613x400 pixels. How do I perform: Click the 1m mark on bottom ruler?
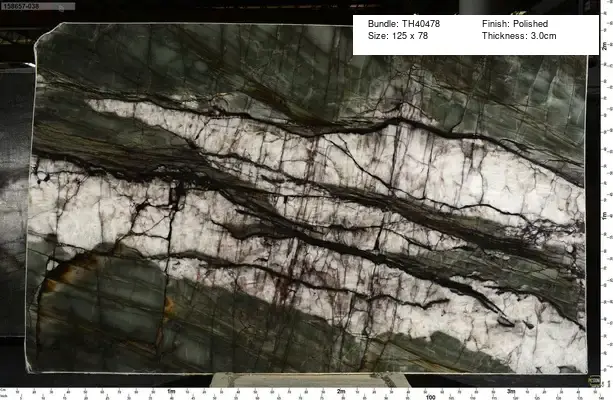[x=172, y=391]
